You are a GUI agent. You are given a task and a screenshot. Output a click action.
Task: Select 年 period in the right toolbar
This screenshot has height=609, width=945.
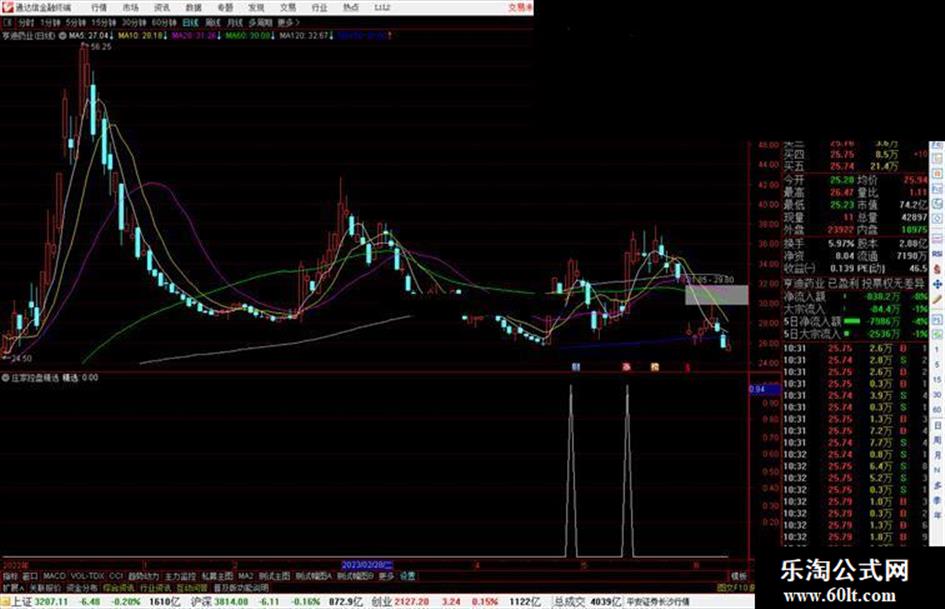(x=937, y=516)
